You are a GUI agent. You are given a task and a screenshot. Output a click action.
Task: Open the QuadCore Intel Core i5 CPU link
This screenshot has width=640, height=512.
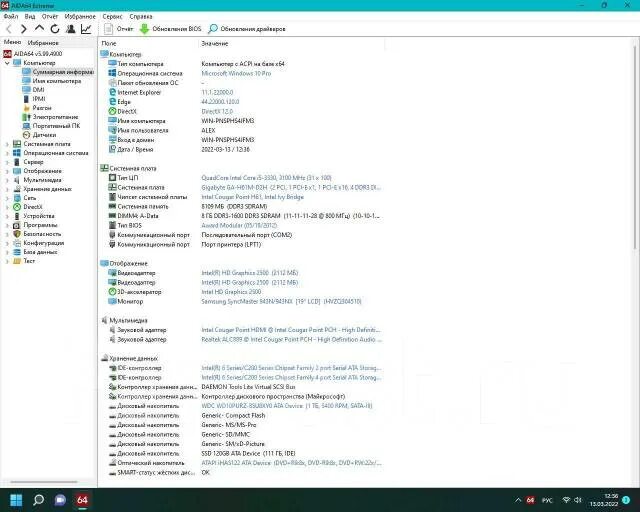pos(266,178)
